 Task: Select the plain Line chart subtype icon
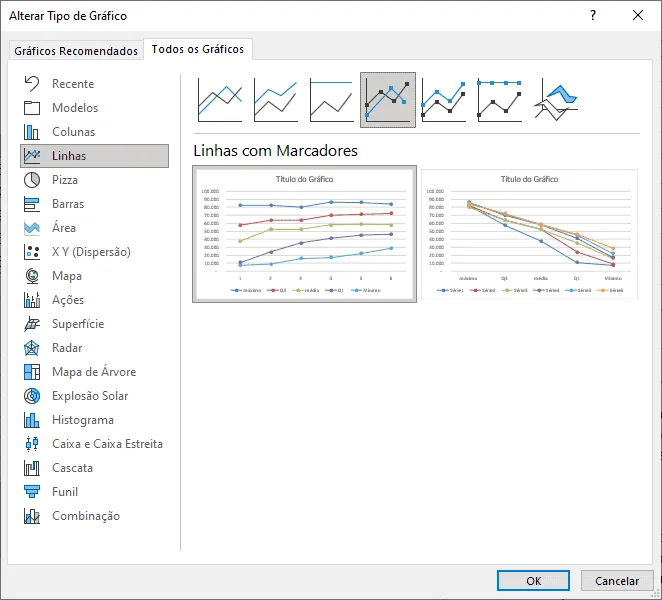tap(220, 100)
